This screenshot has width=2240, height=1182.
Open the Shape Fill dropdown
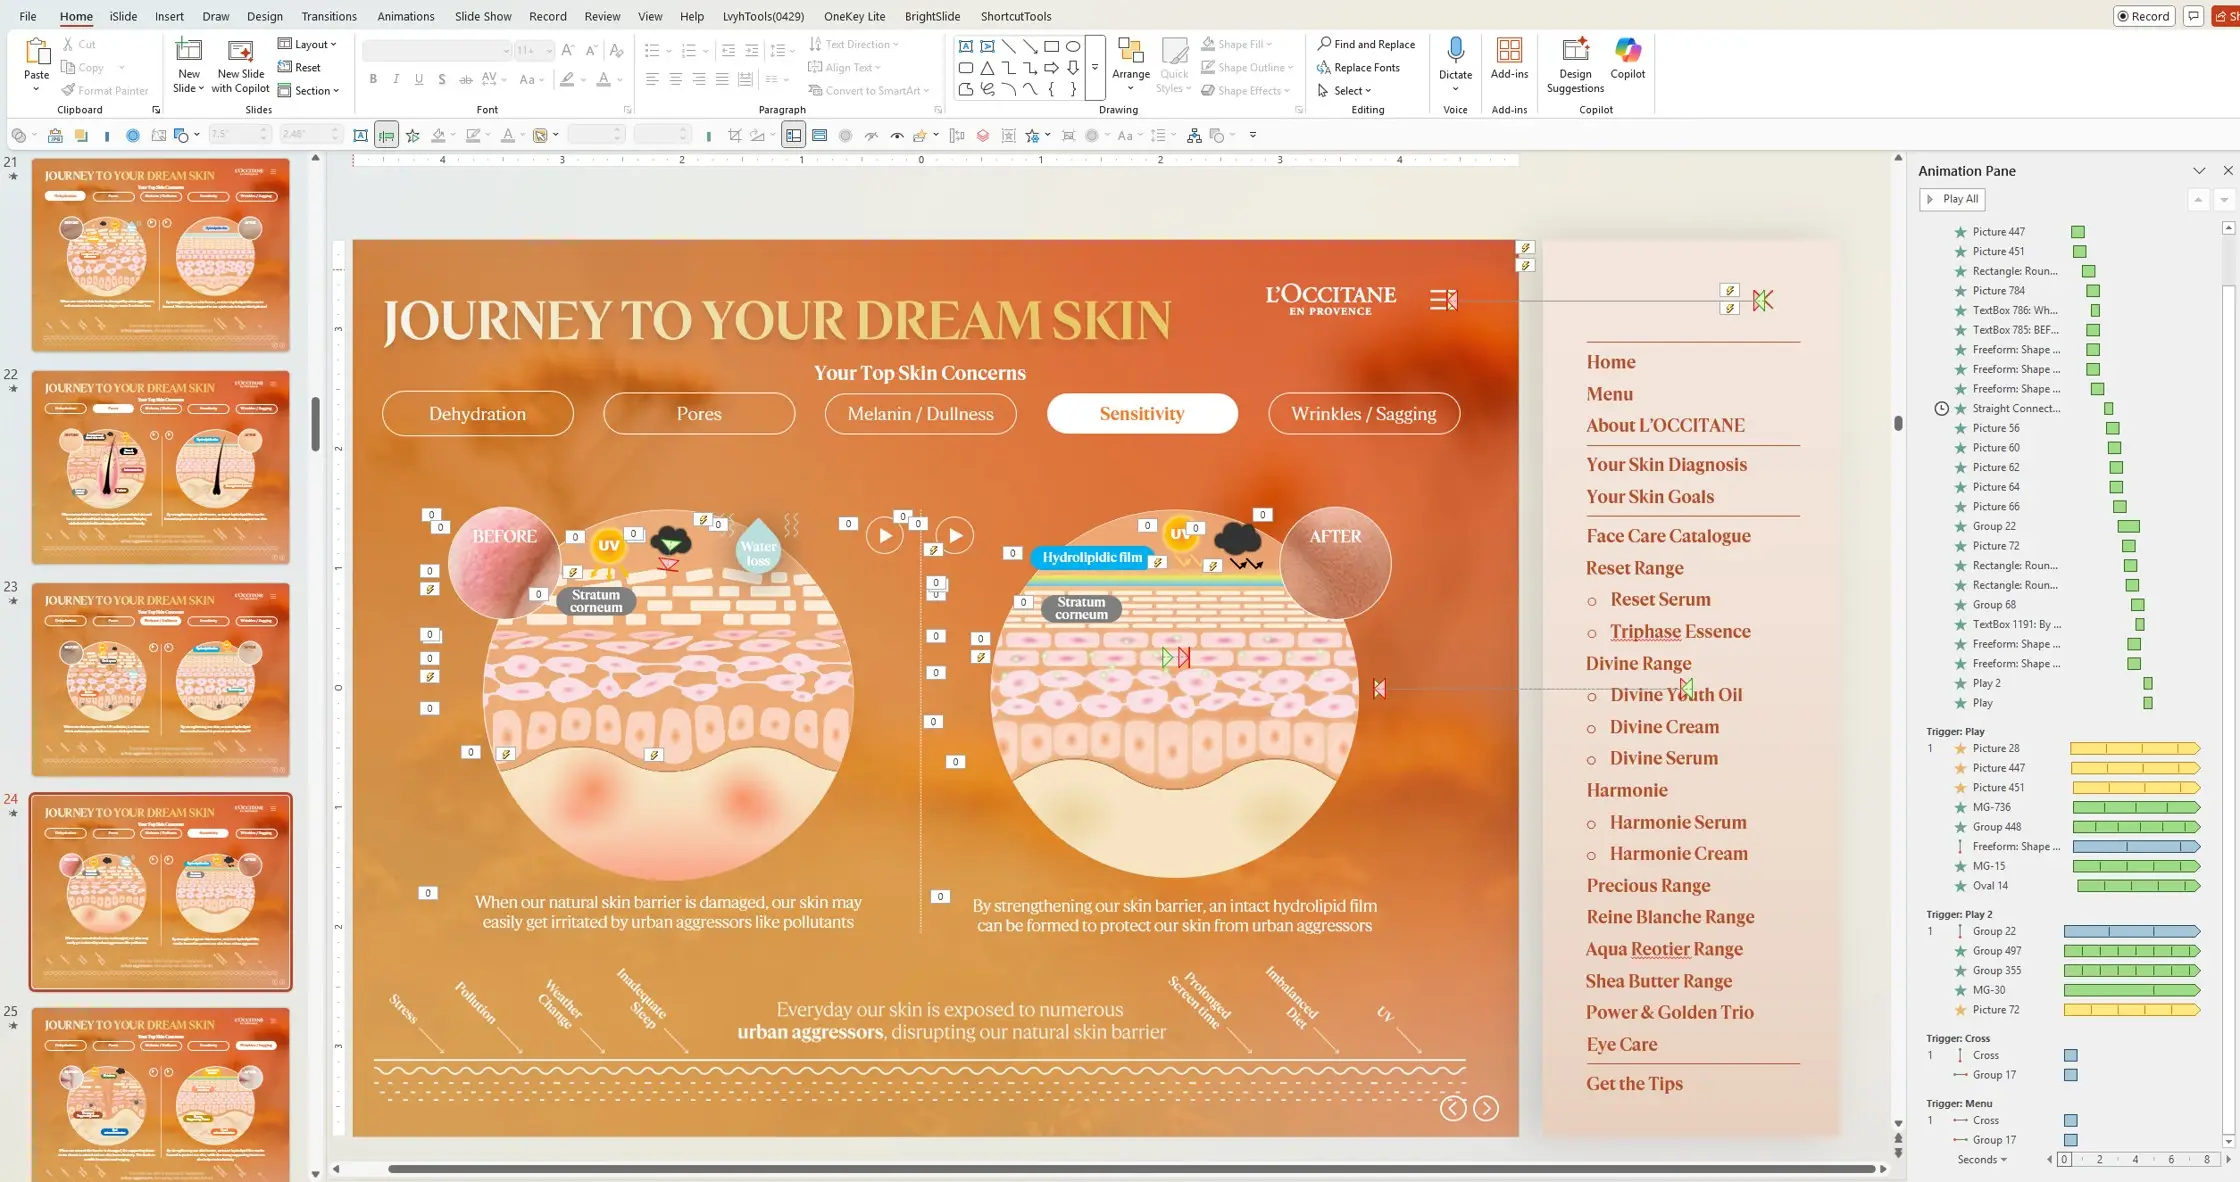click(x=1237, y=44)
